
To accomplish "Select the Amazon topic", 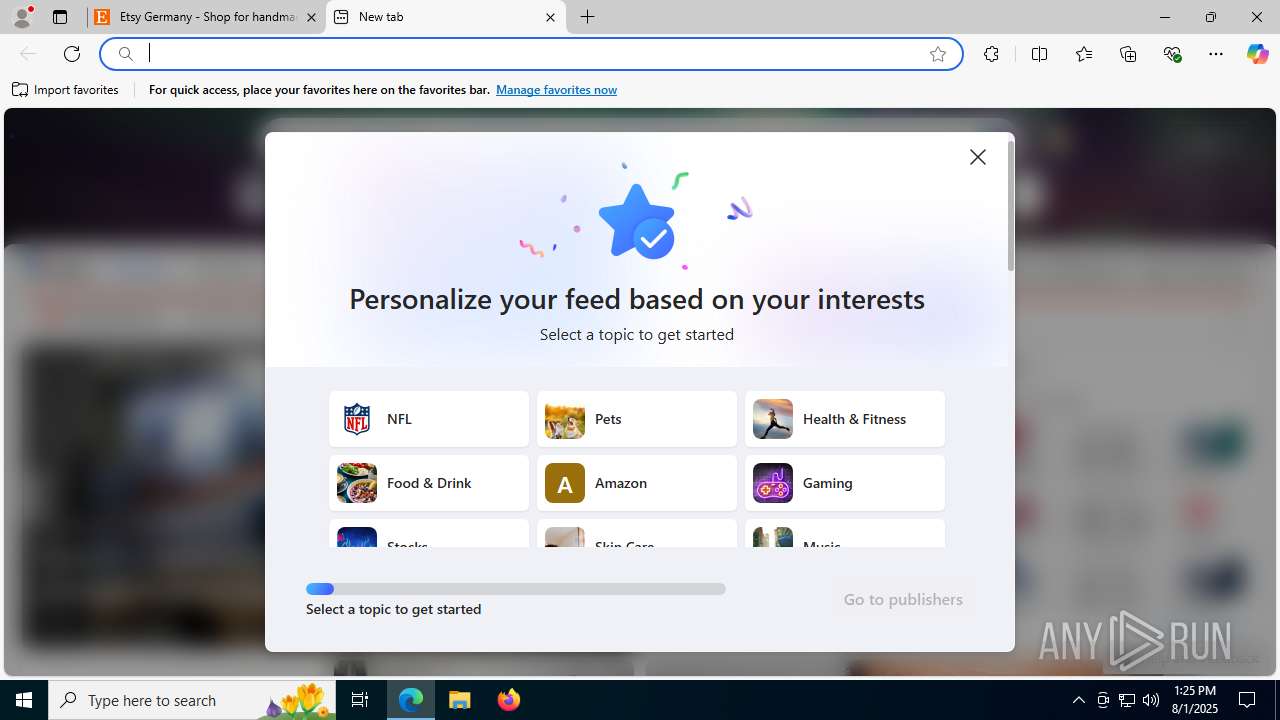I will tap(637, 483).
